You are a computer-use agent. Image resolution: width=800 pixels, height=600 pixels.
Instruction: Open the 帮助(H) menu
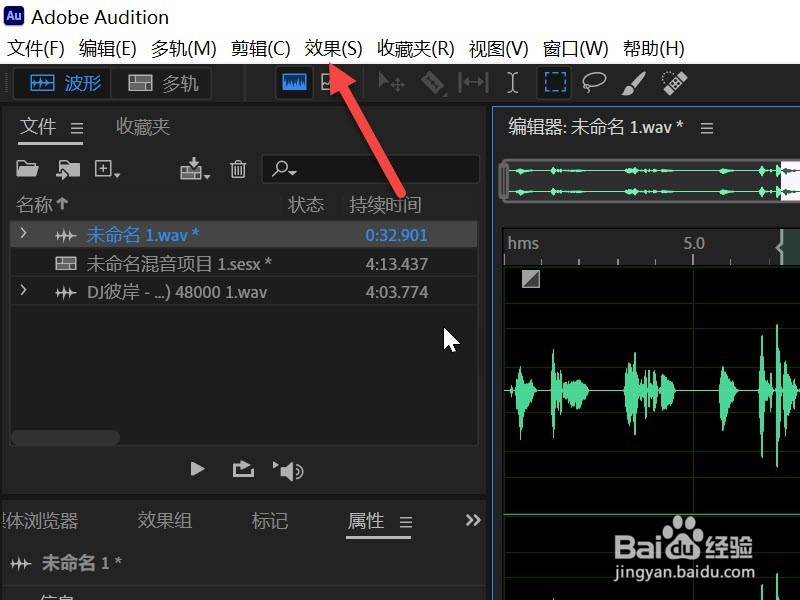pyautogui.click(x=654, y=48)
